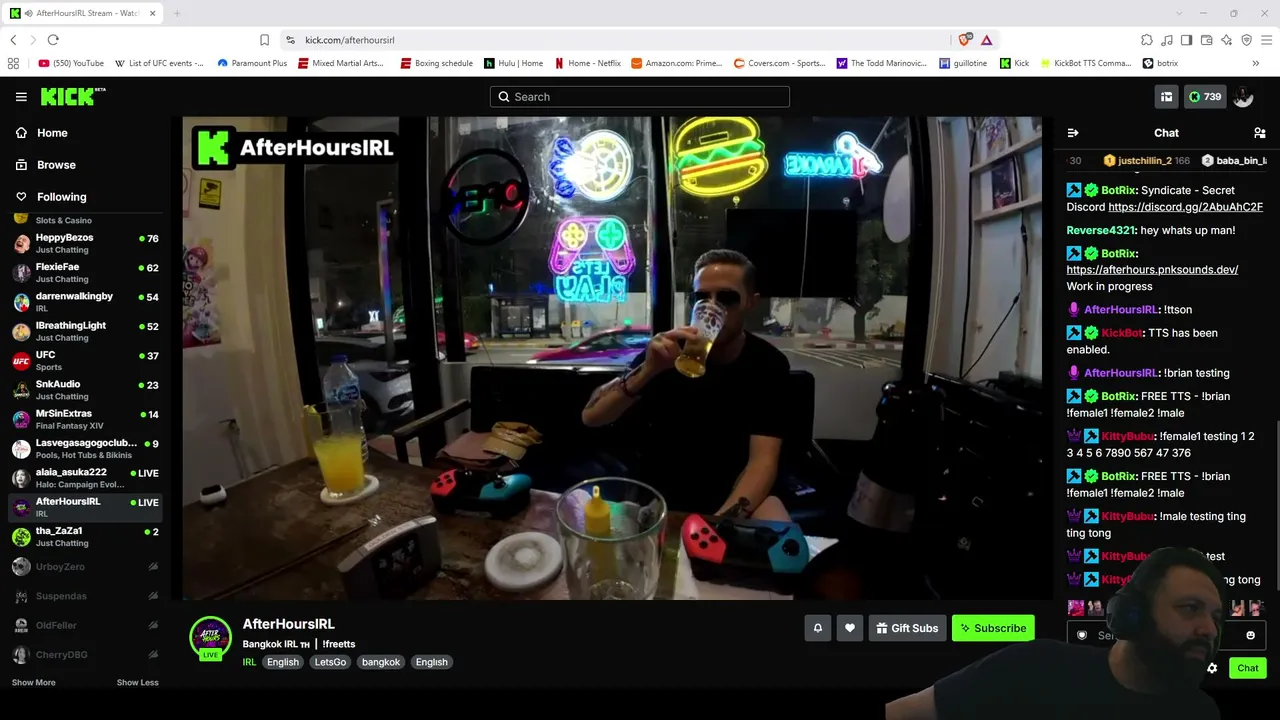Click Reverse4321 username in chat

pos(1101,230)
